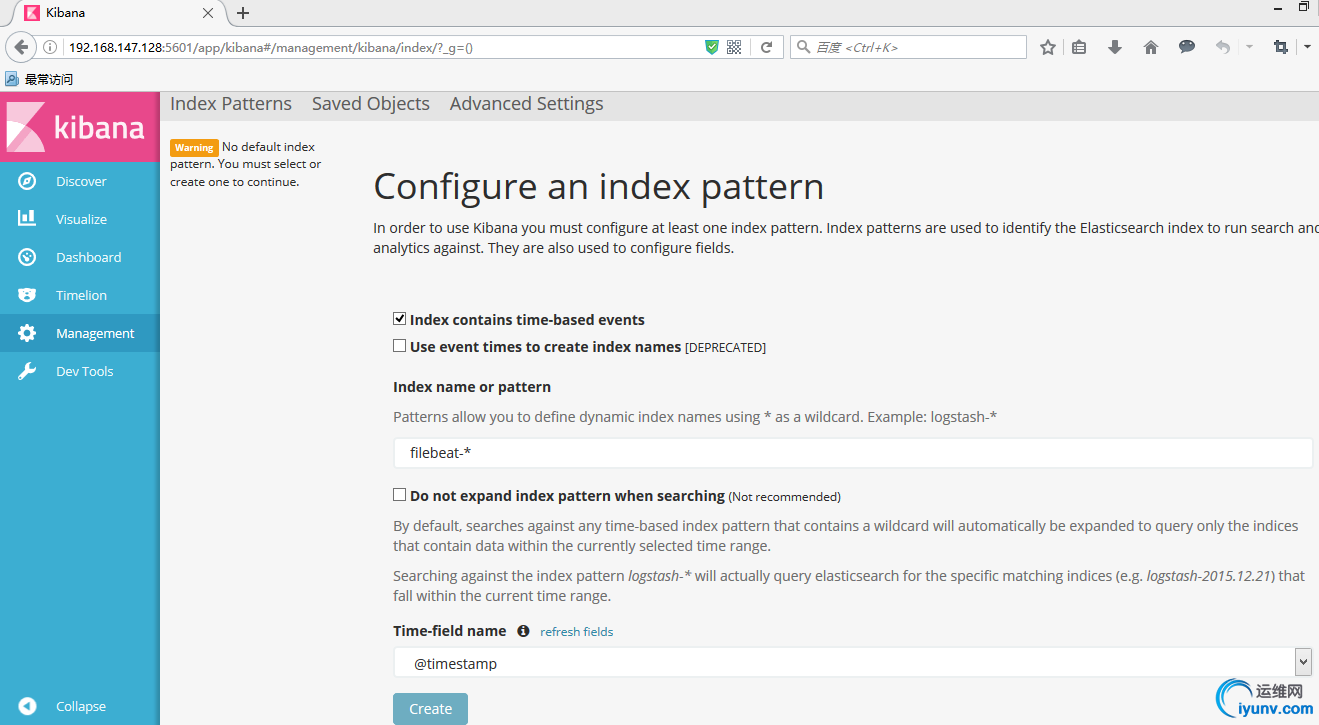The height and width of the screenshot is (725, 1319).
Task: Close the Kibana browser tab
Action: tap(208, 13)
